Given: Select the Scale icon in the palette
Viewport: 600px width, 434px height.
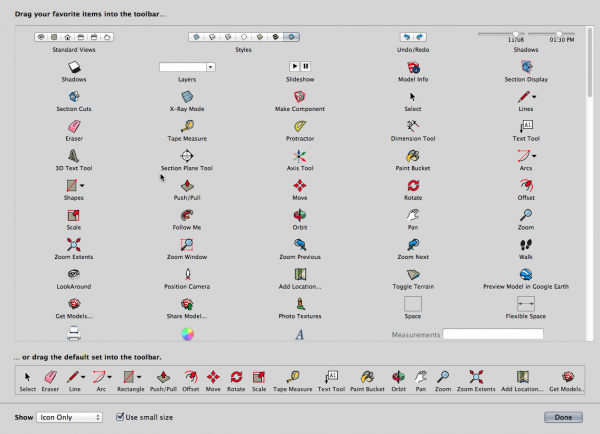Looking at the screenshot, I should [x=73, y=215].
